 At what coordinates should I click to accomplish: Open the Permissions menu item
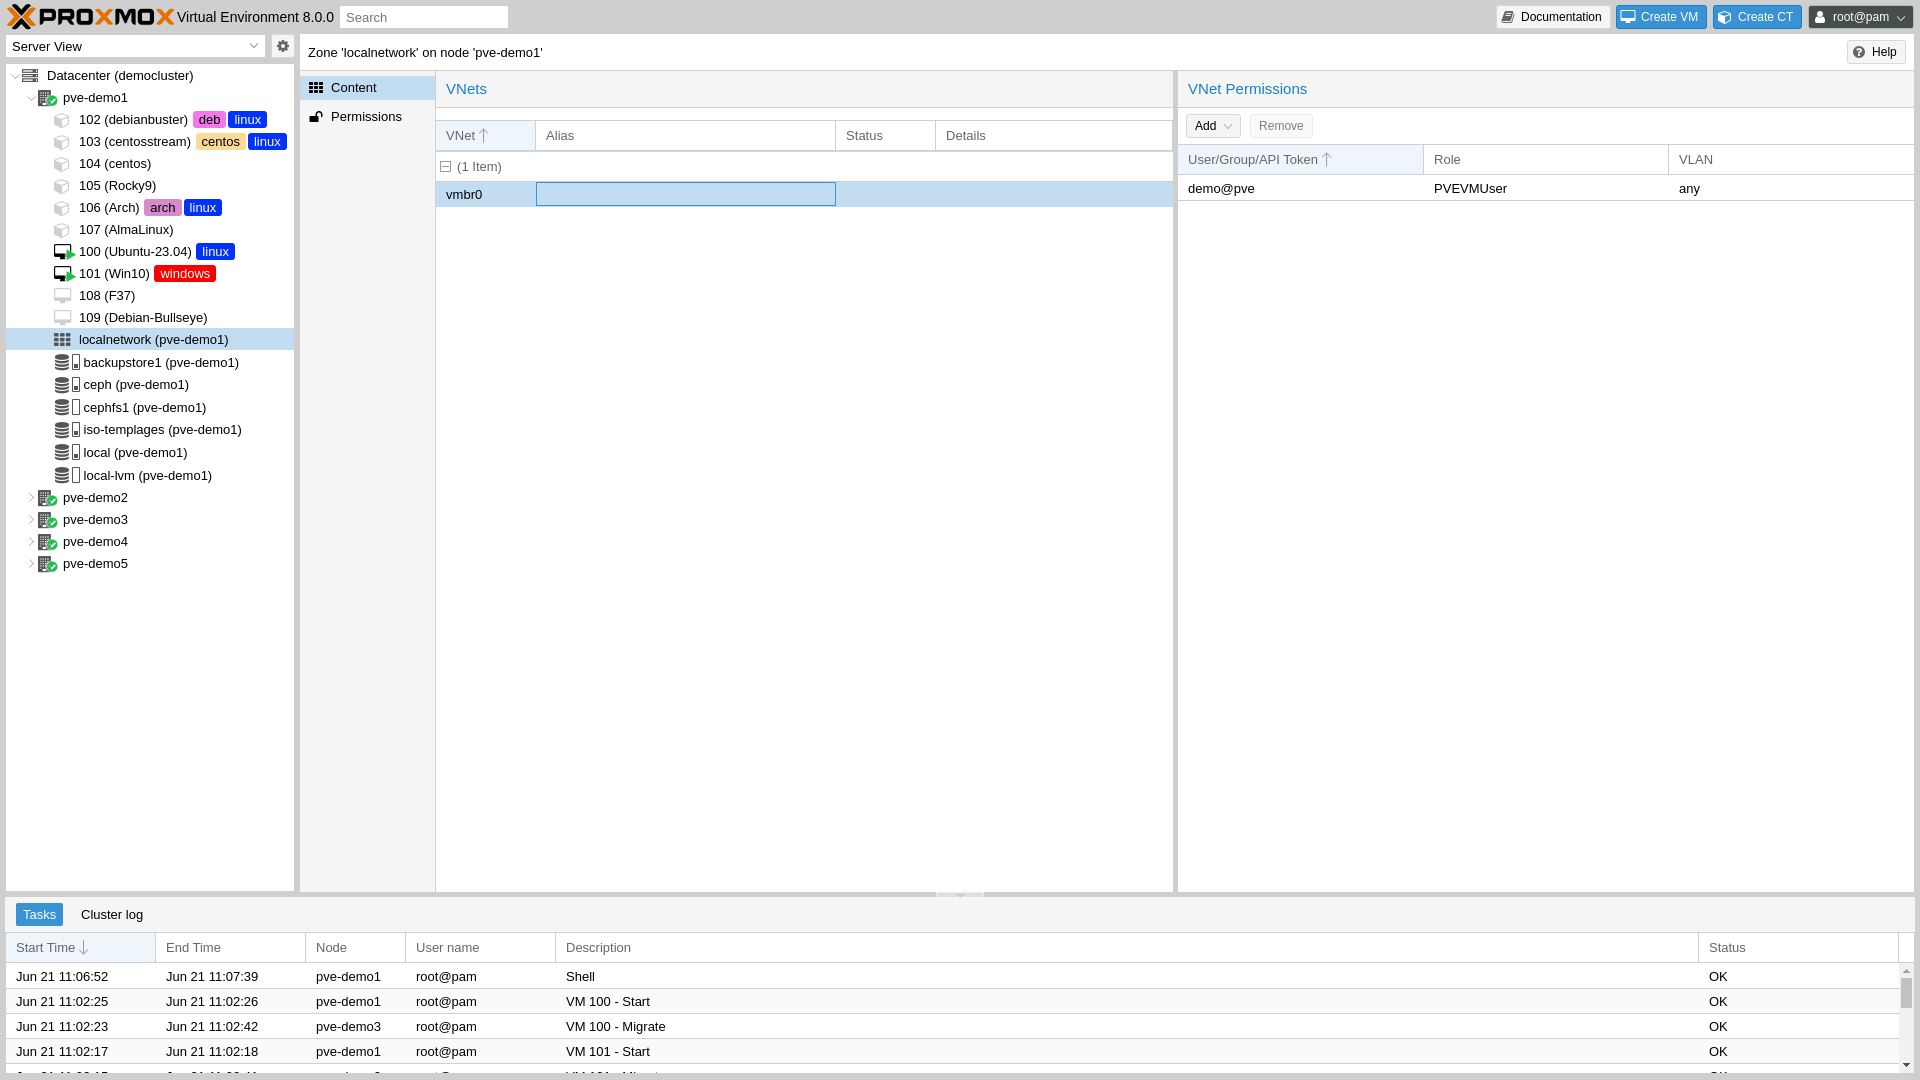[x=366, y=117]
